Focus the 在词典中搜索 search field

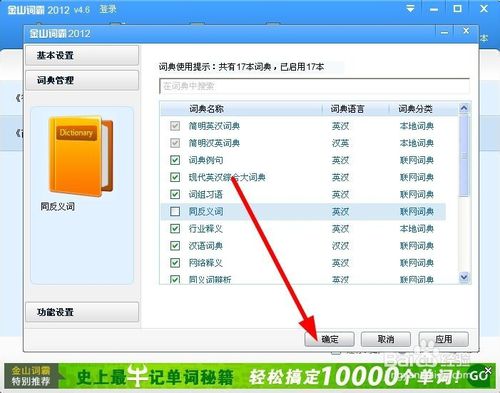pyautogui.click(x=314, y=86)
